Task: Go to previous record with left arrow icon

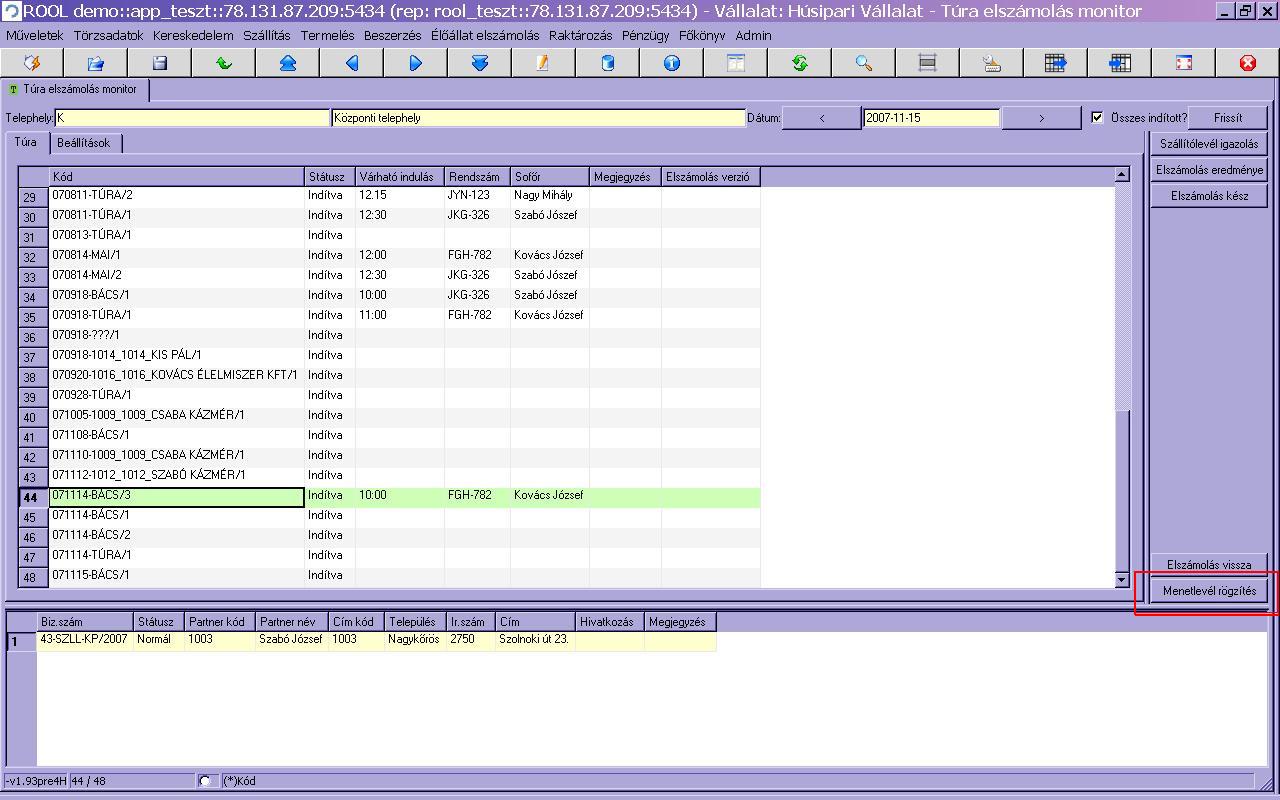Action: point(352,63)
